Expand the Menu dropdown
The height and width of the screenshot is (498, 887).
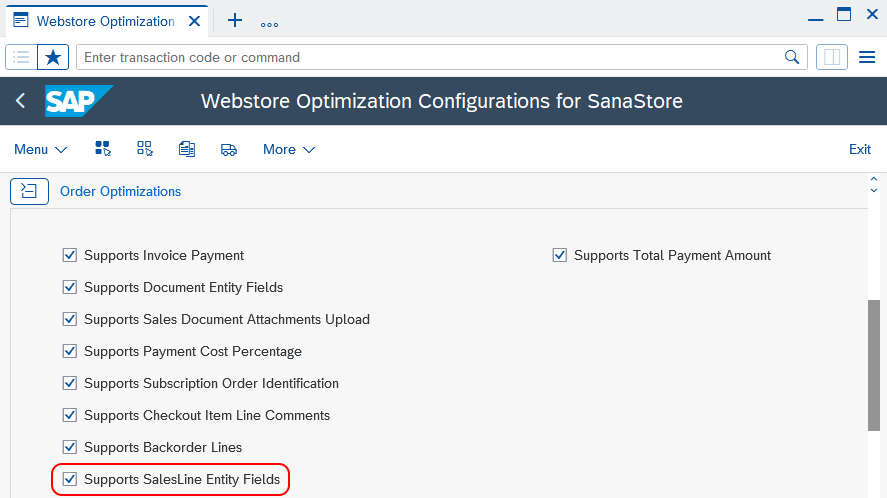[40, 149]
